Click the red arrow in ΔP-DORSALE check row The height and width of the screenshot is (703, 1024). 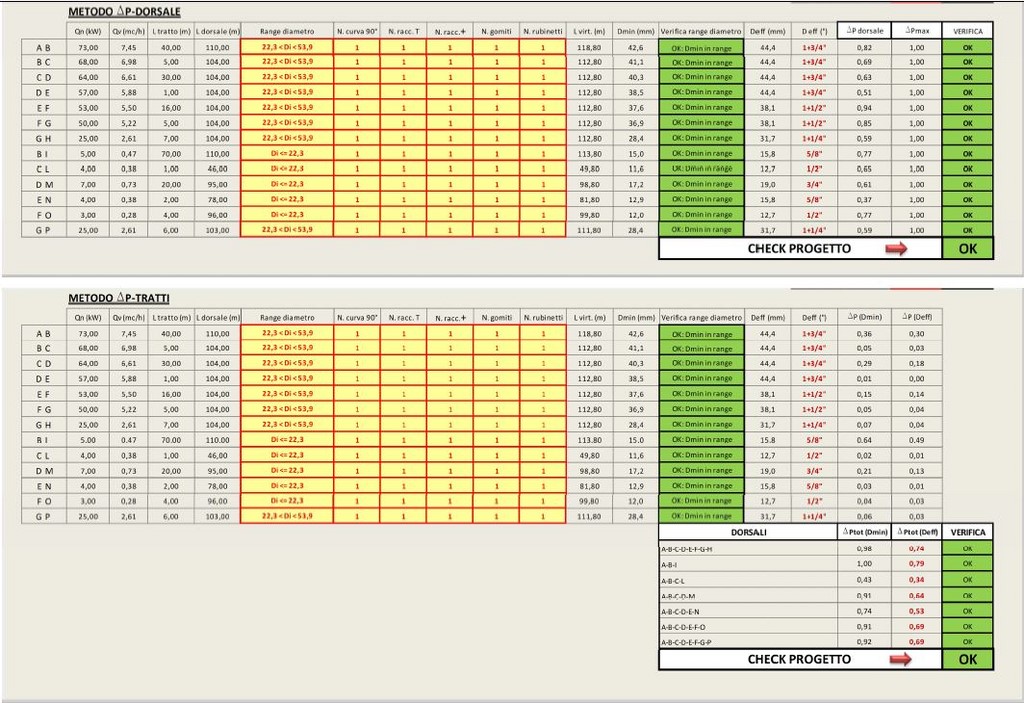click(896, 249)
